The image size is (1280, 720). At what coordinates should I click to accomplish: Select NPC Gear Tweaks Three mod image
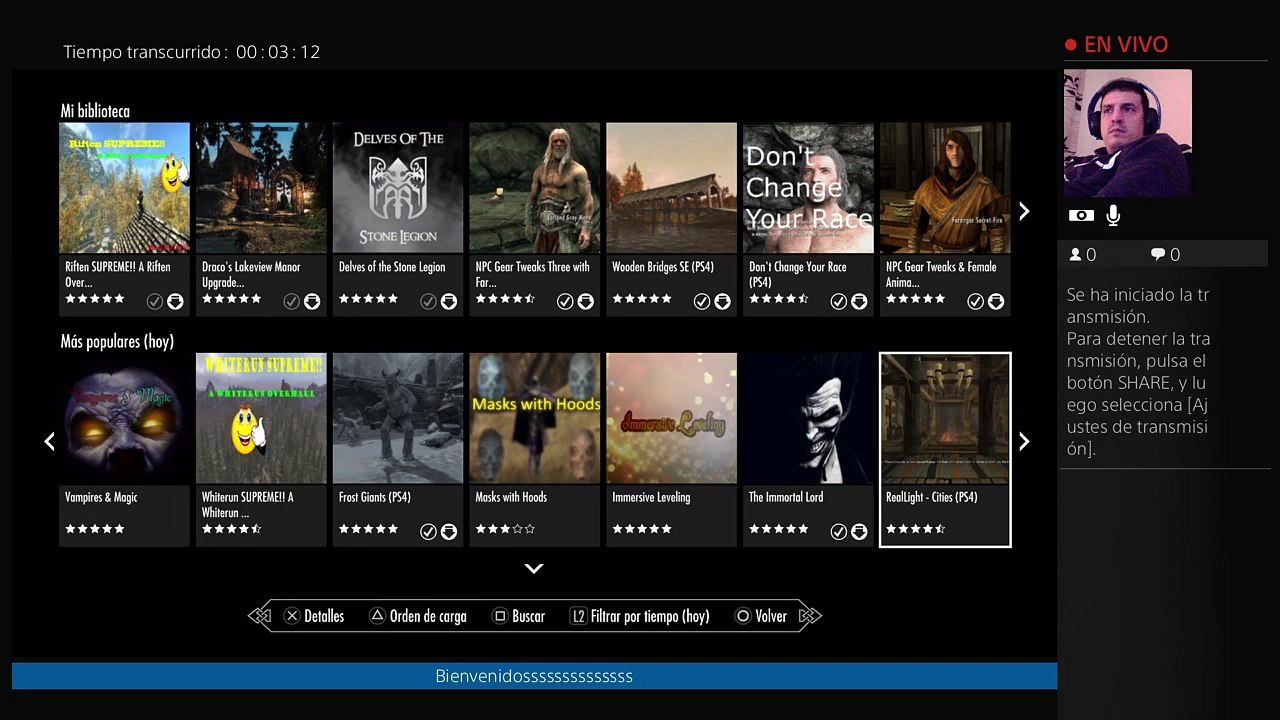click(535, 188)
